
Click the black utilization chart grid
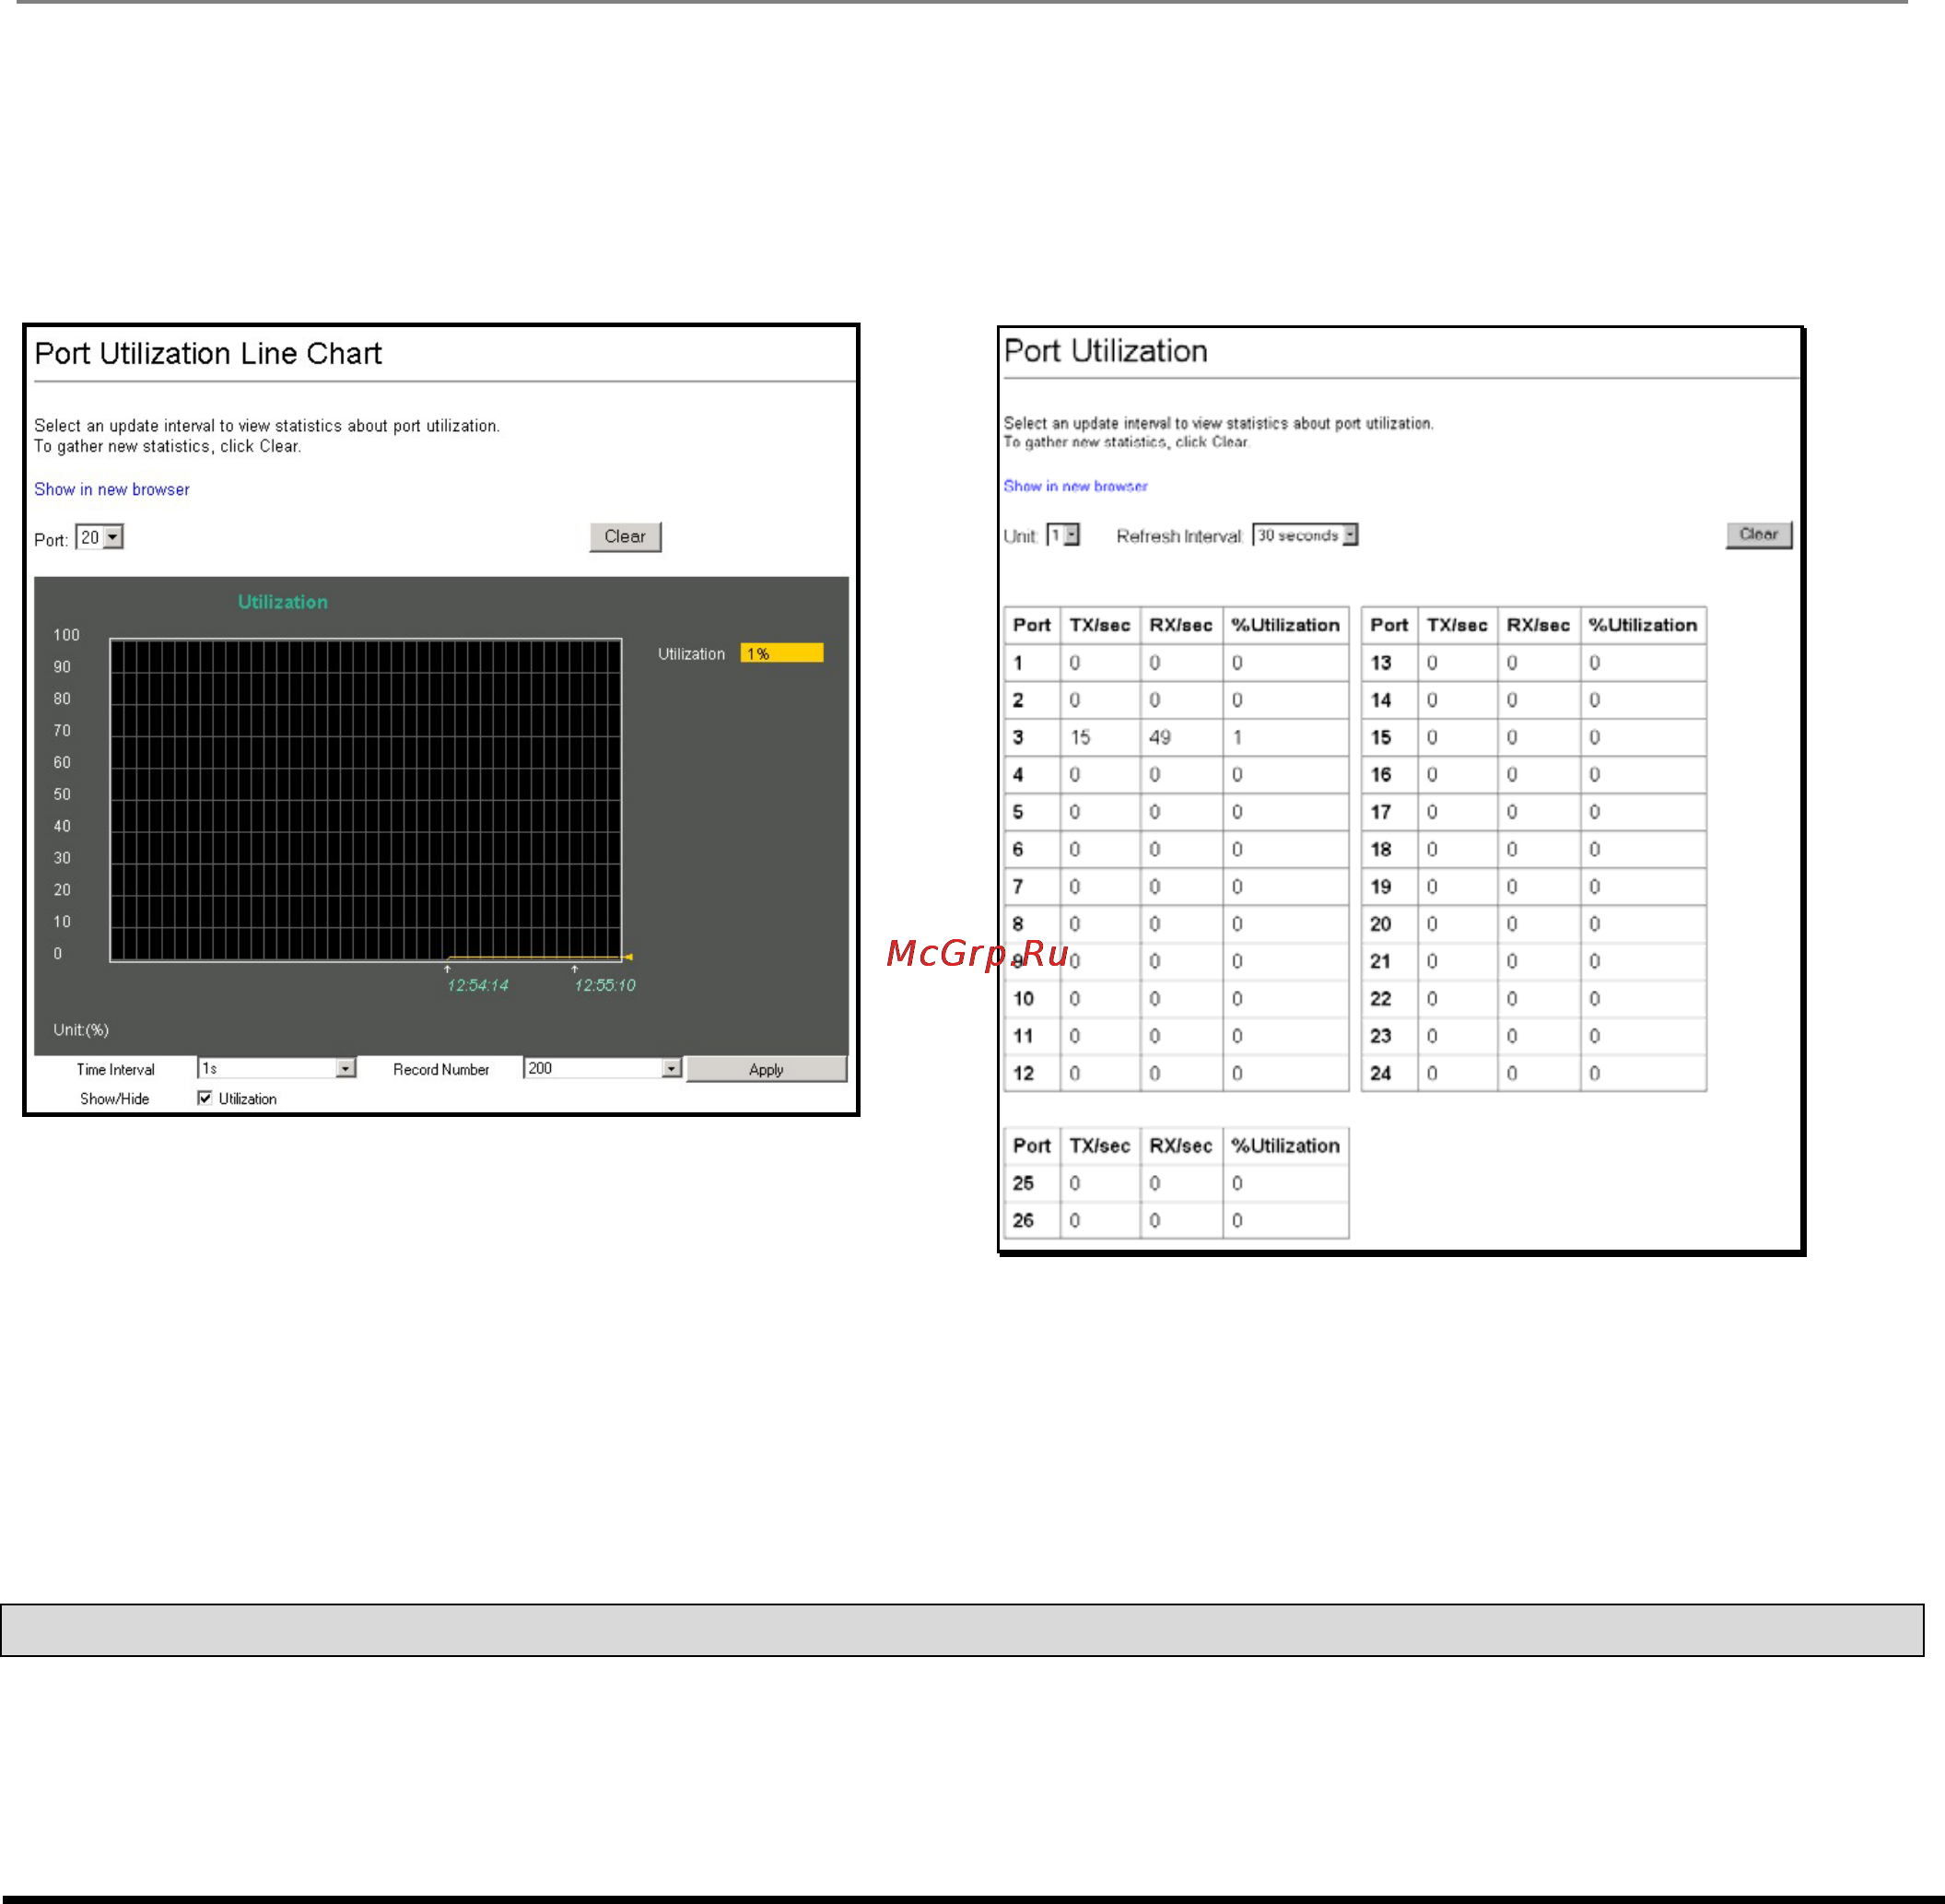pyautogui.click(x=366, y=800)
